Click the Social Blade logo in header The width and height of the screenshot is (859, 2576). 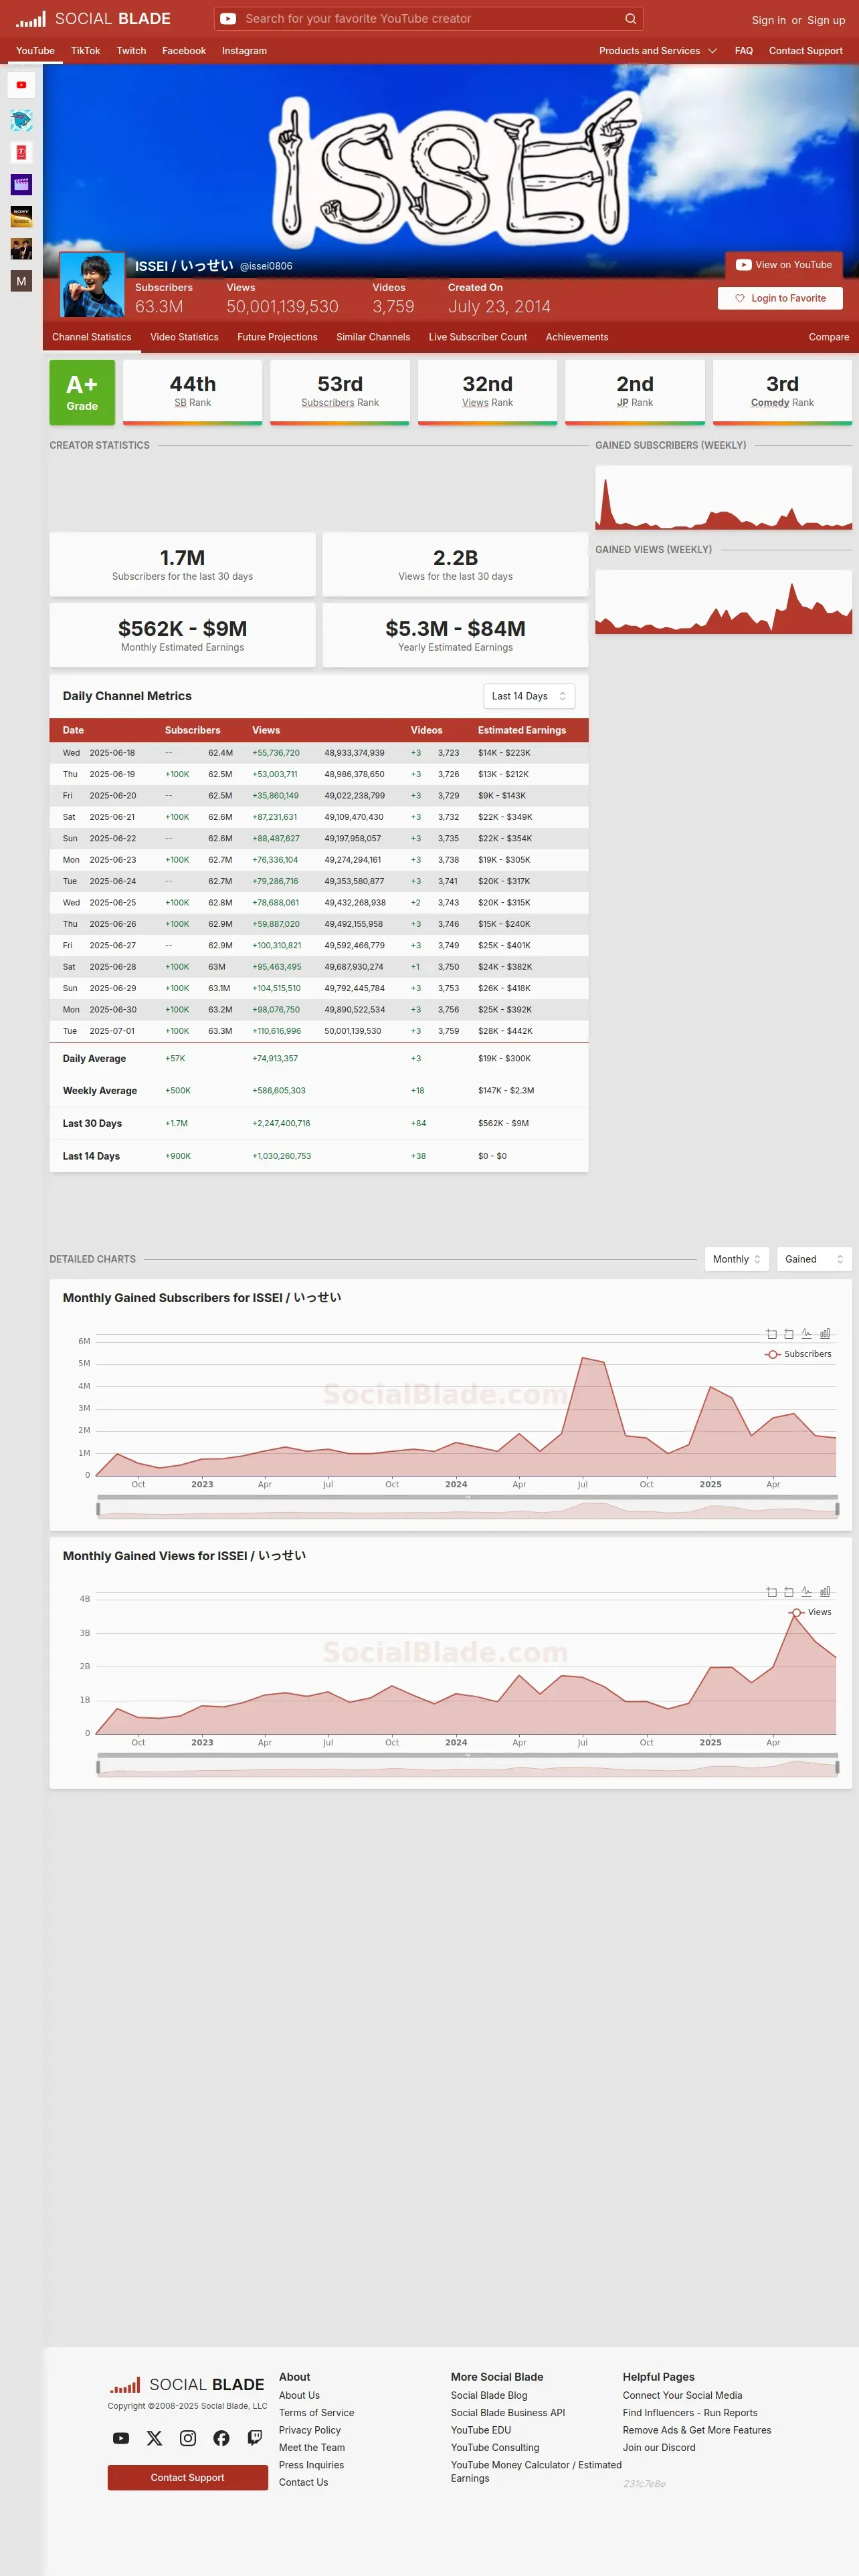click(93, 19)
